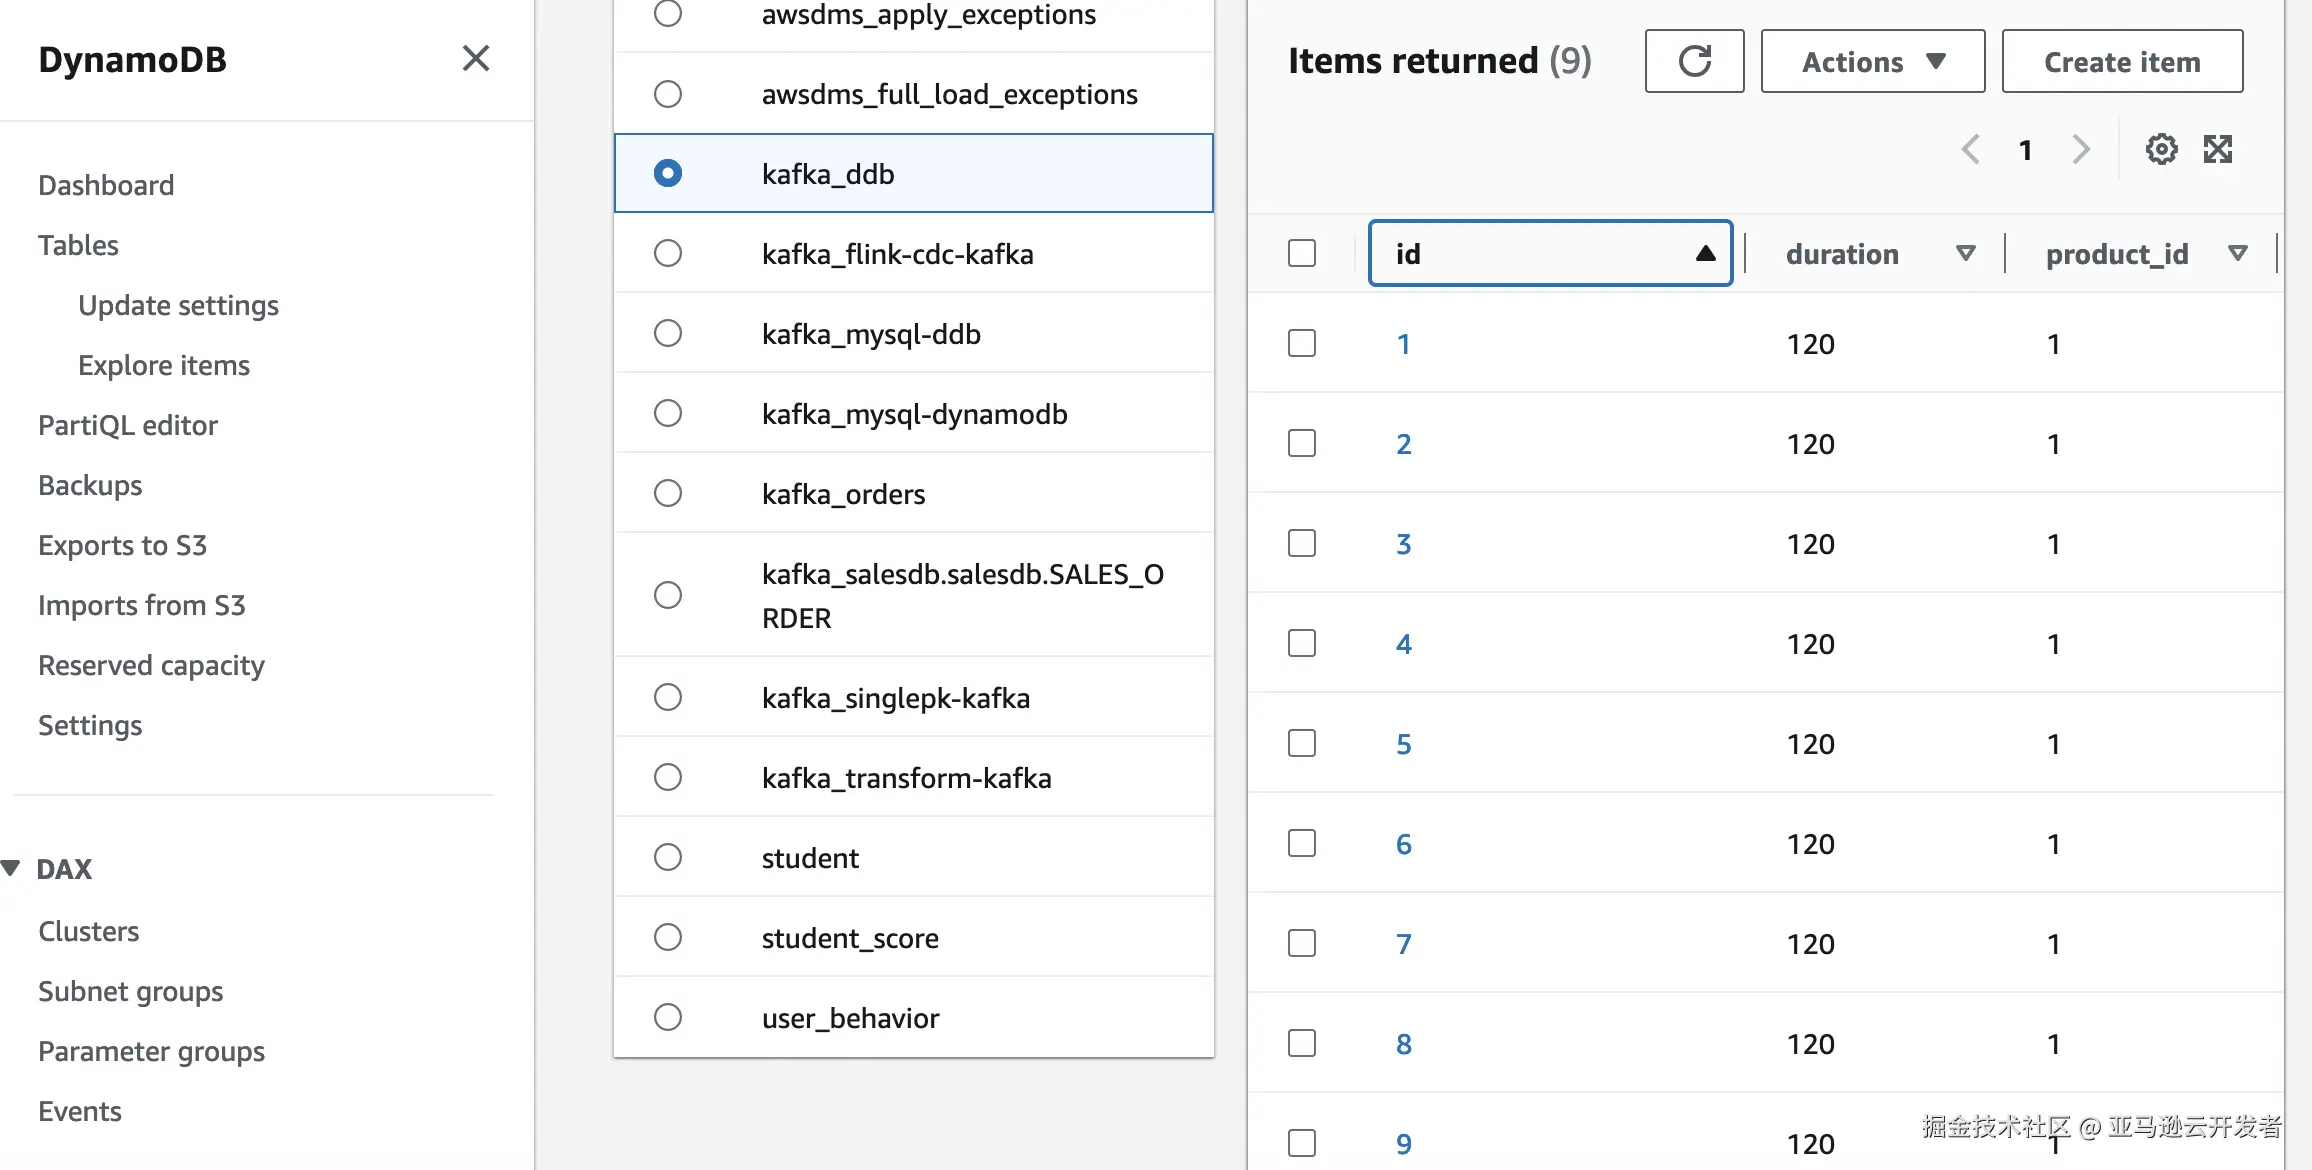
Task: Click the expand fullscreen icon
Action: (x=2218, y=150)
